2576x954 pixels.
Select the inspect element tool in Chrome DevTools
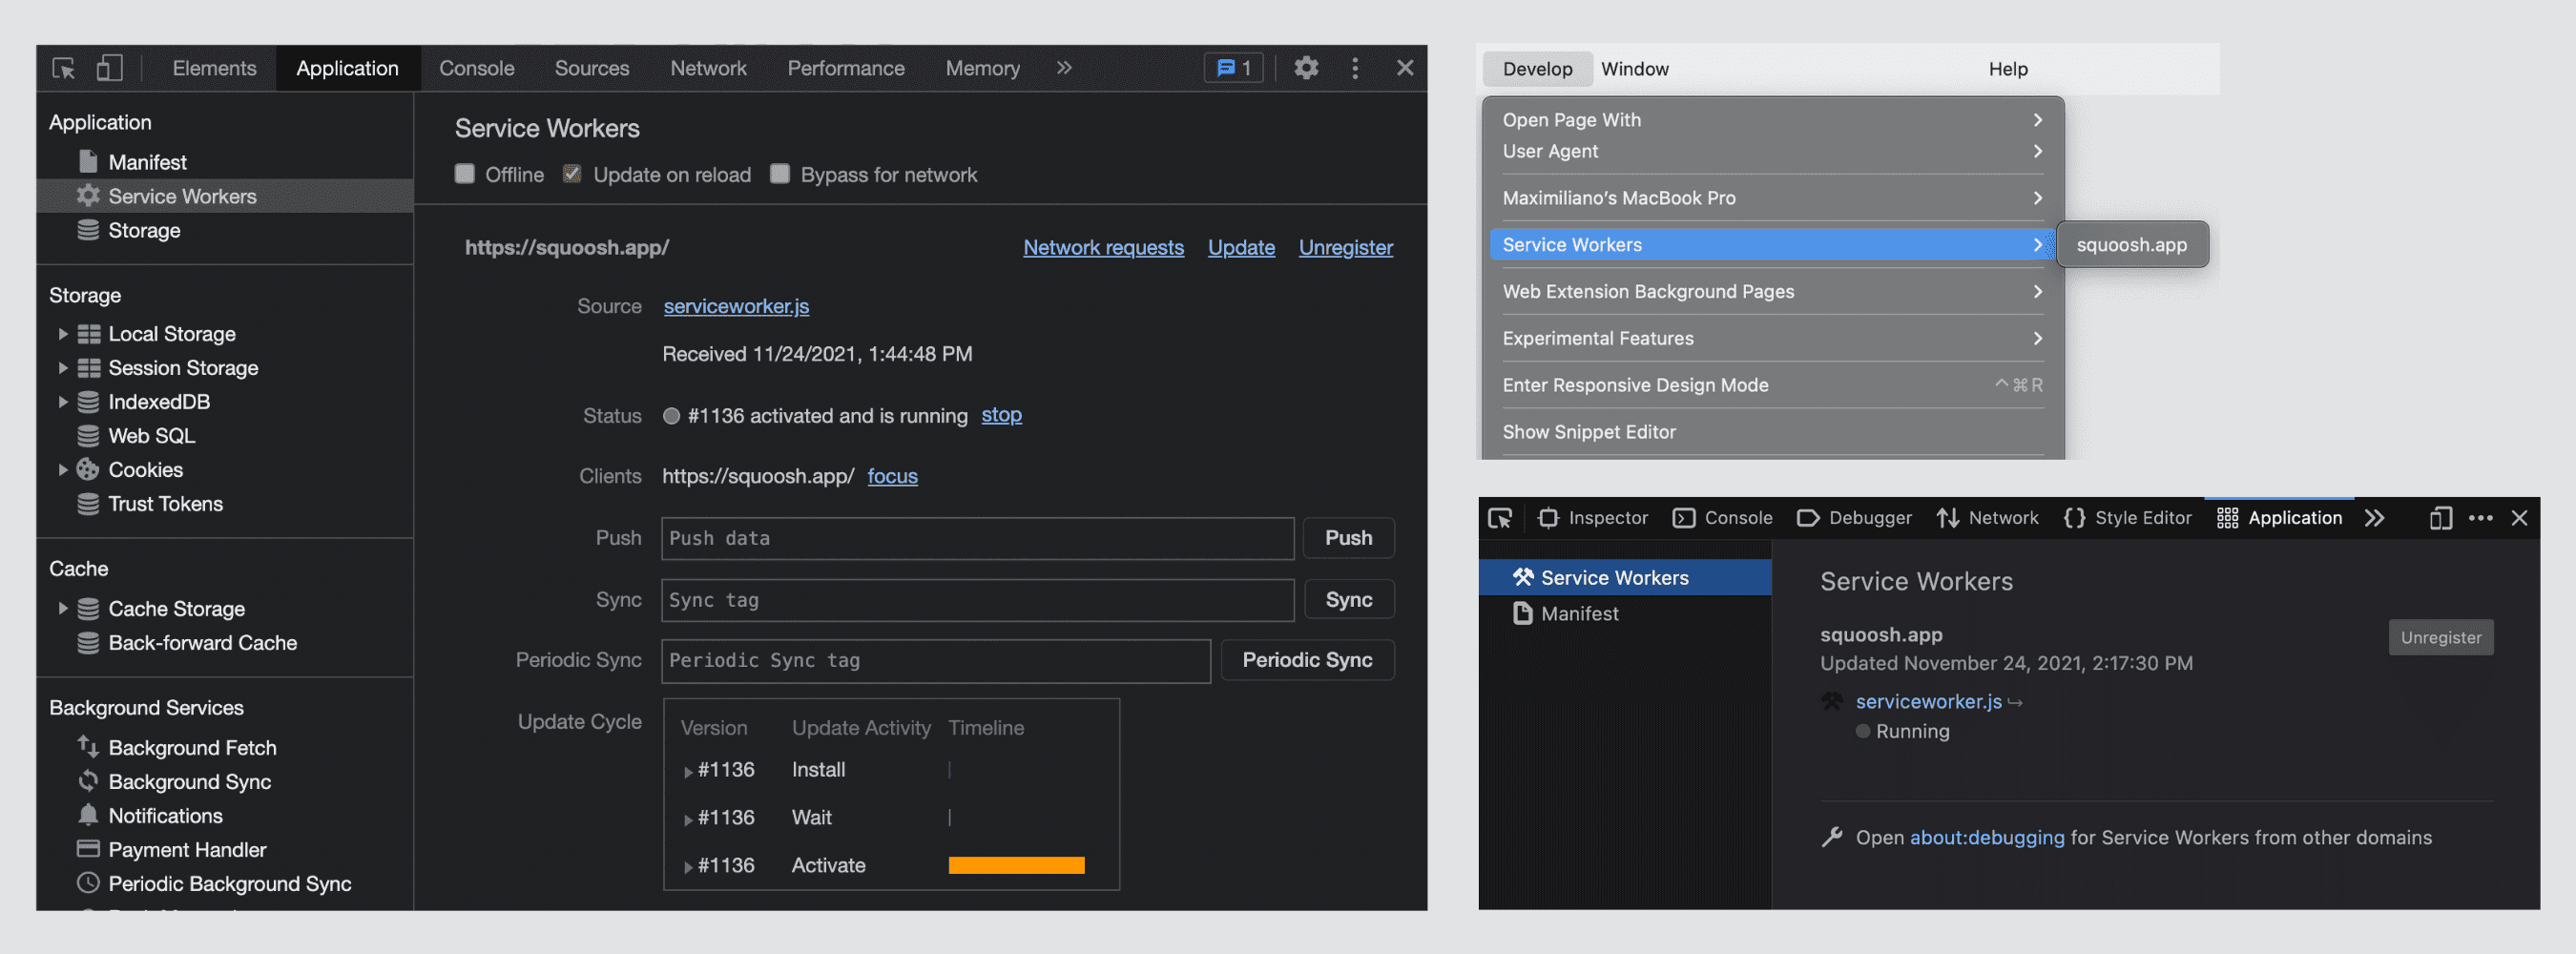pyautogui.click(x=65, y=67)
